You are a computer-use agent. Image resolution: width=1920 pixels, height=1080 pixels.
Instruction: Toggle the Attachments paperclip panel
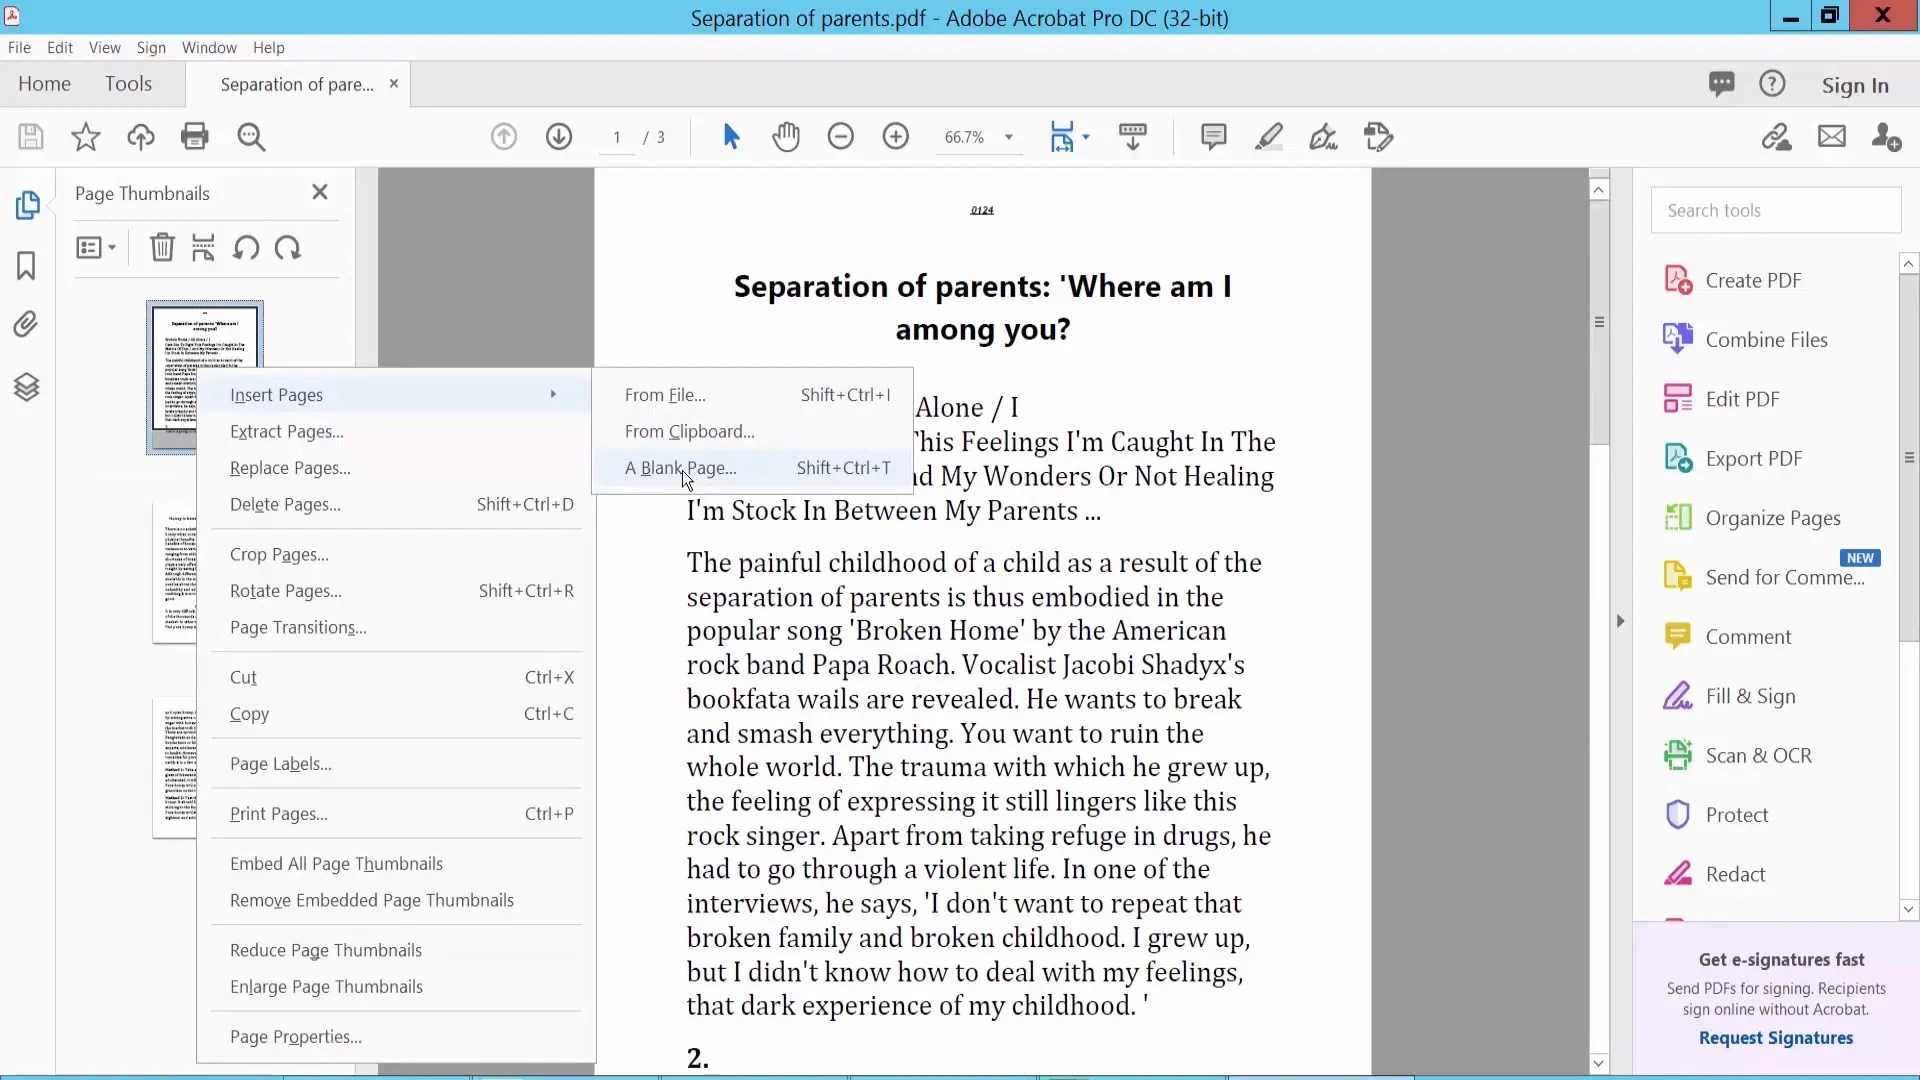click(x=27, y=324)
